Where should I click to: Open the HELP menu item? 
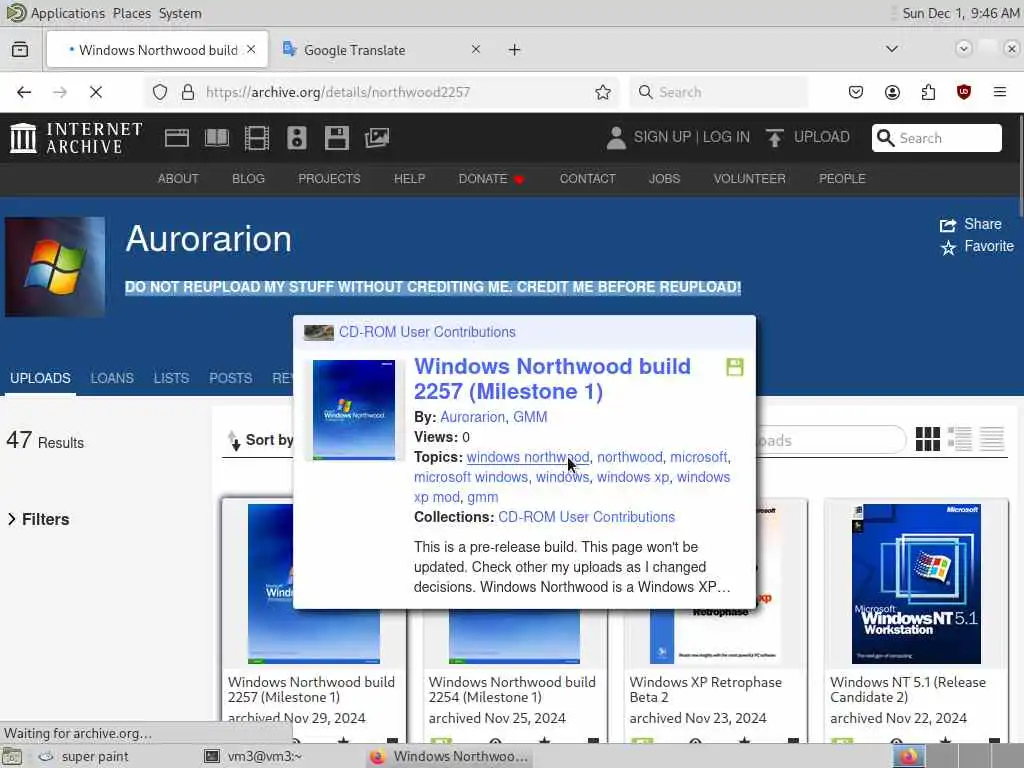[x=409, y=178]
